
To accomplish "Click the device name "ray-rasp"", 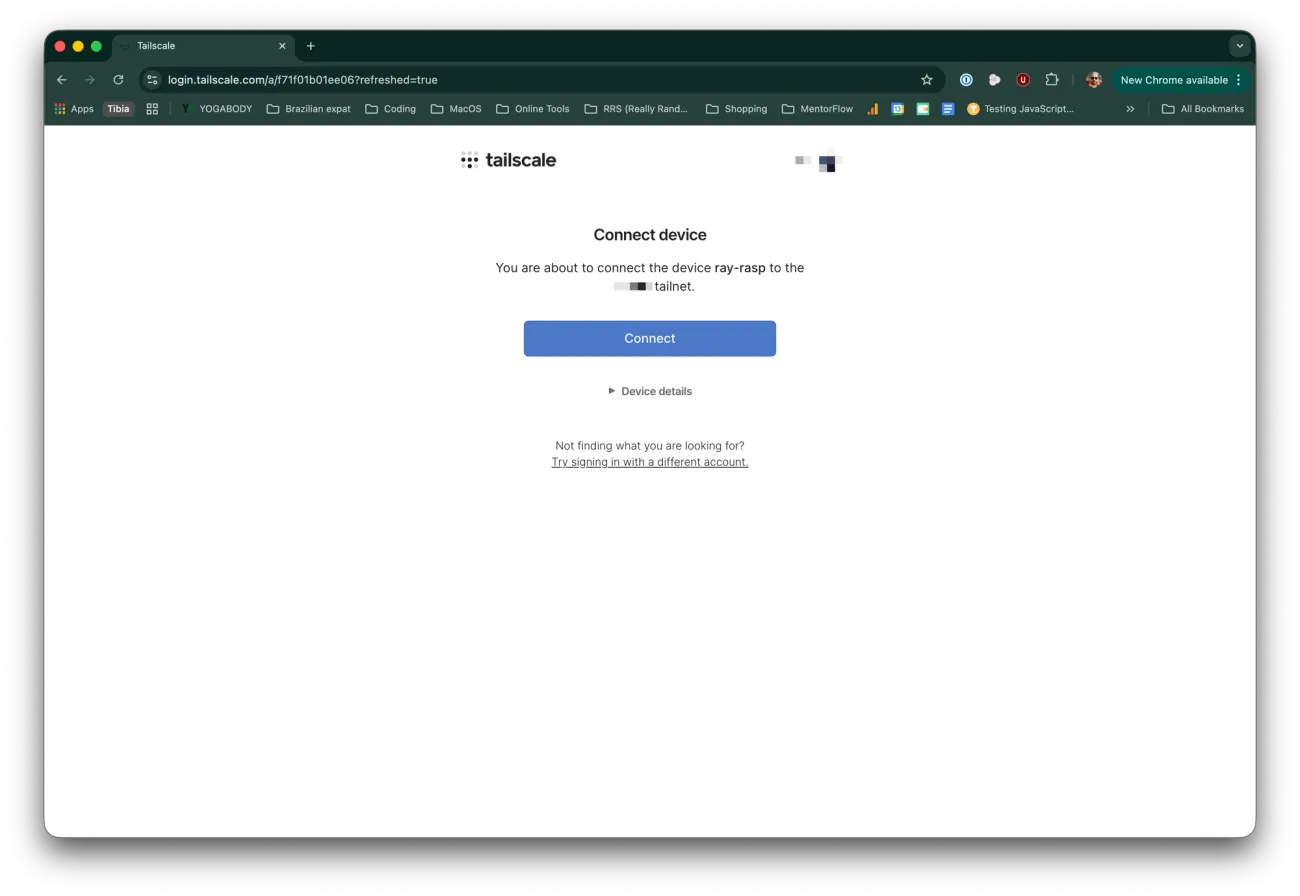I will pyautogui.click(x=740, y=268).
